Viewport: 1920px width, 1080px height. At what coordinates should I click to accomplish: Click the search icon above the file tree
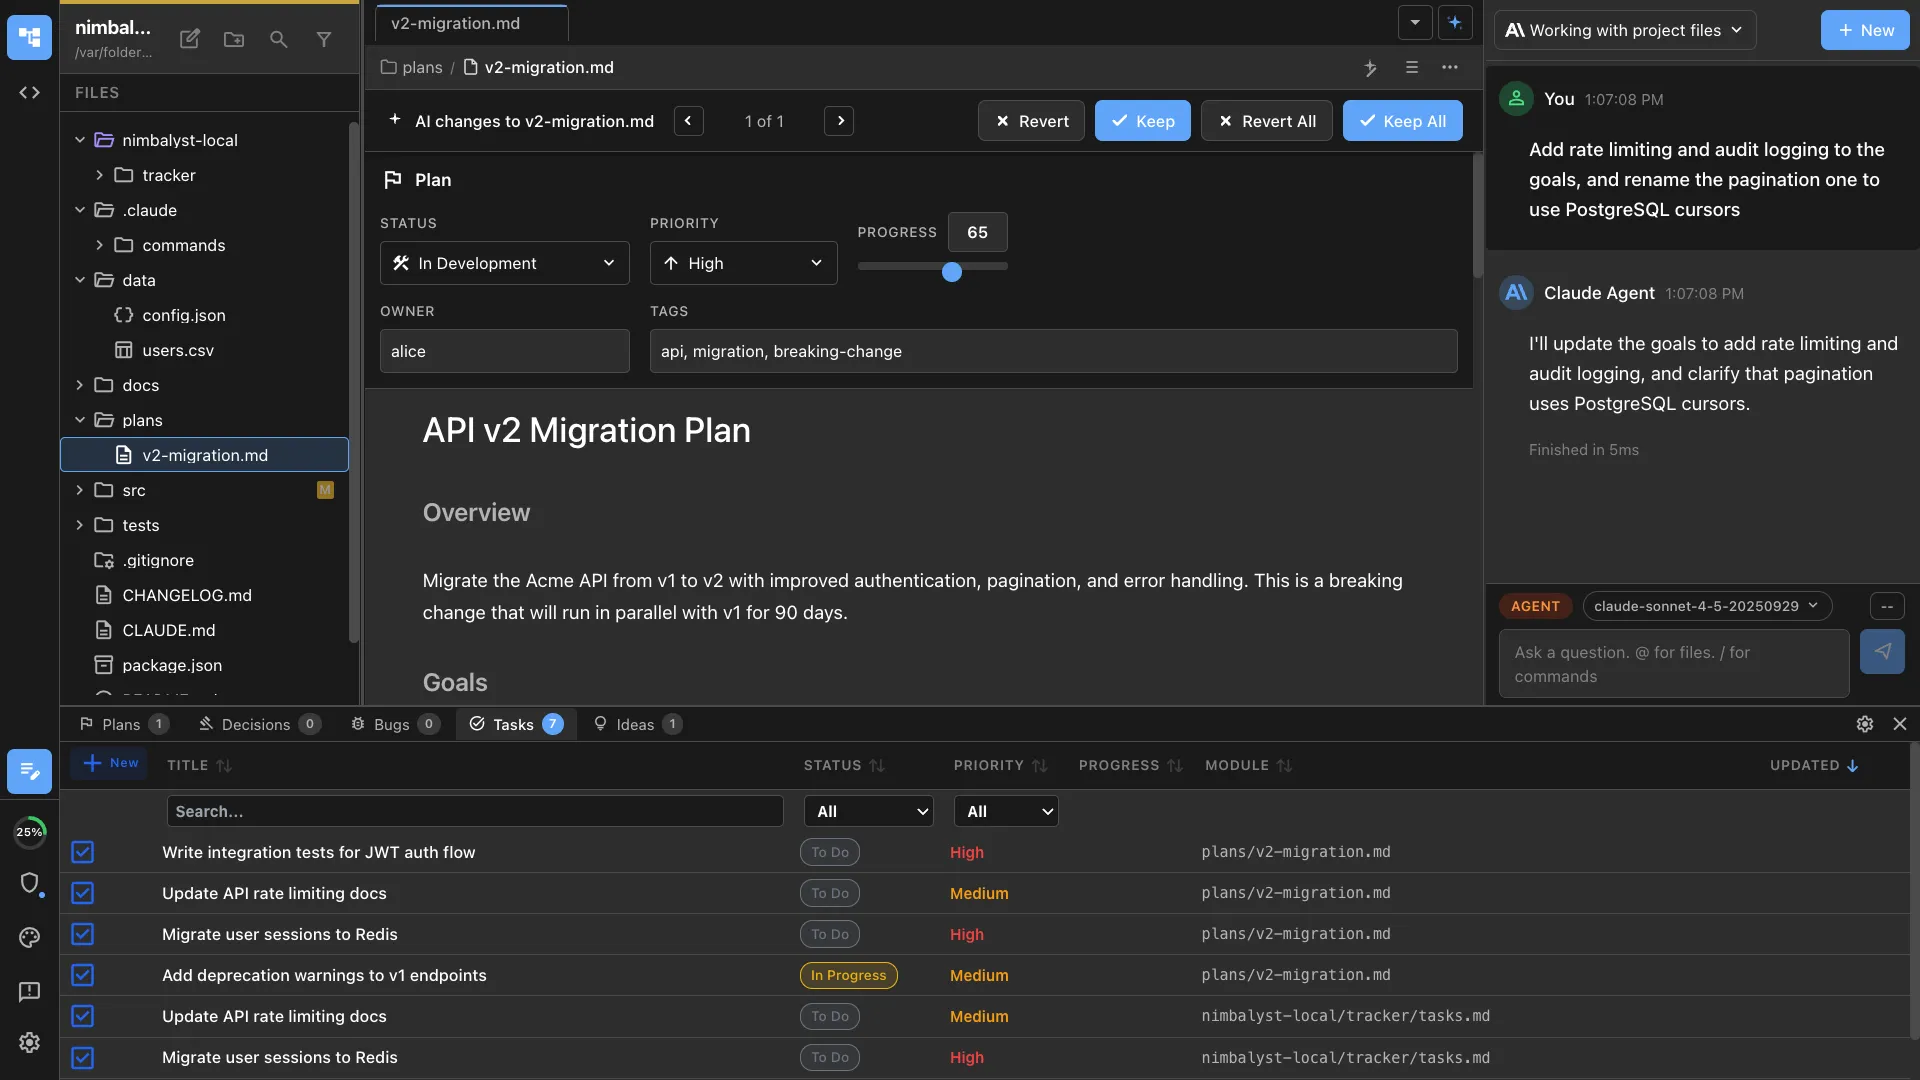click(279, 39)
